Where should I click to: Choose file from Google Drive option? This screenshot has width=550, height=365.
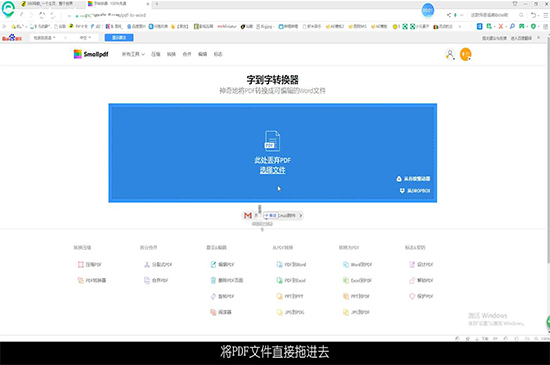click(413, 179)
